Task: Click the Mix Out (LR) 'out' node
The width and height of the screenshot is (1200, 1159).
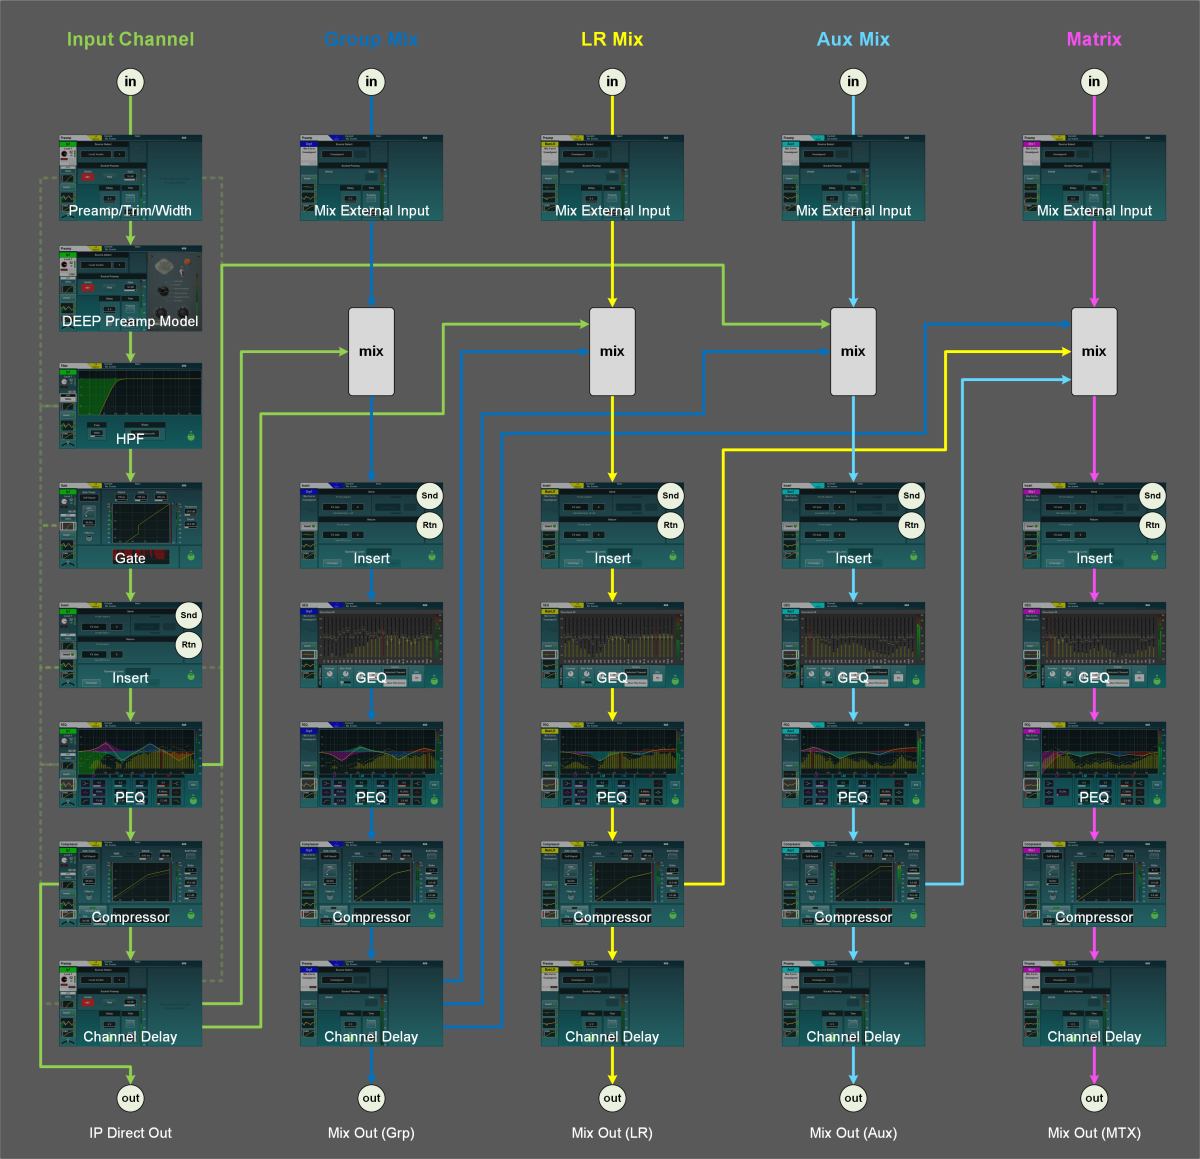Action: click(x=612, y=1098)
